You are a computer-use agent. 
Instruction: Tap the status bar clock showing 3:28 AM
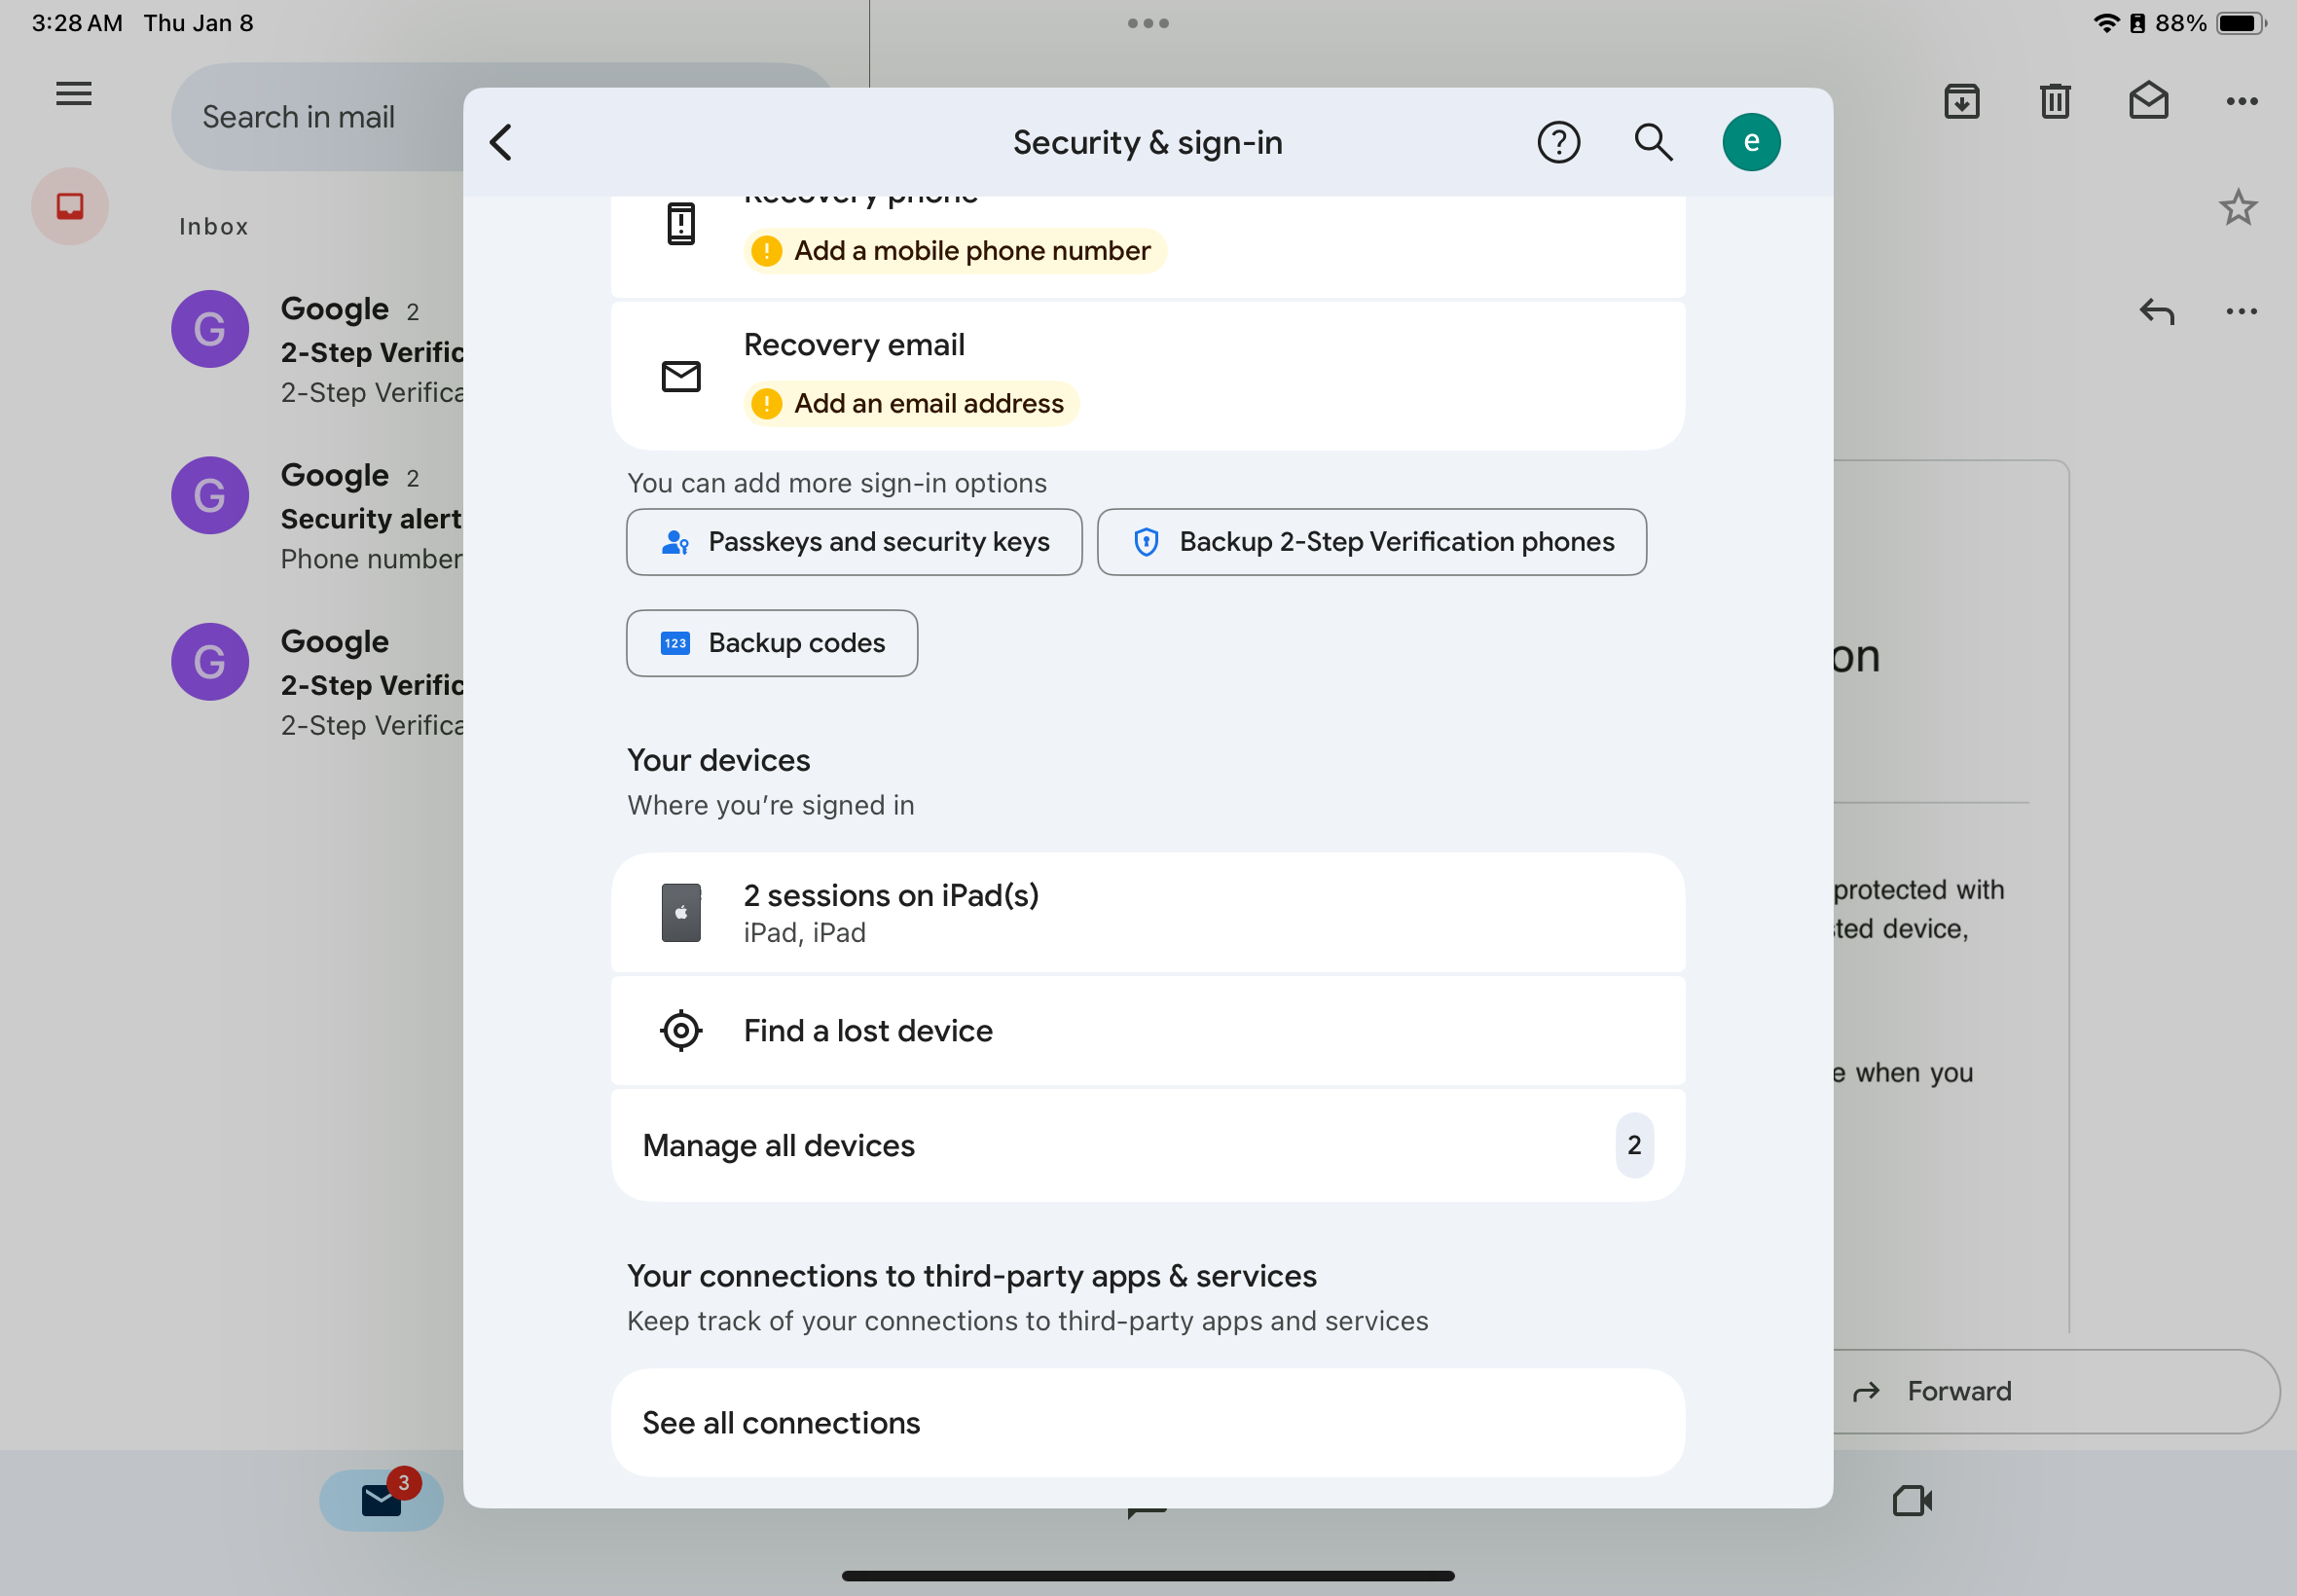[77, 23]
